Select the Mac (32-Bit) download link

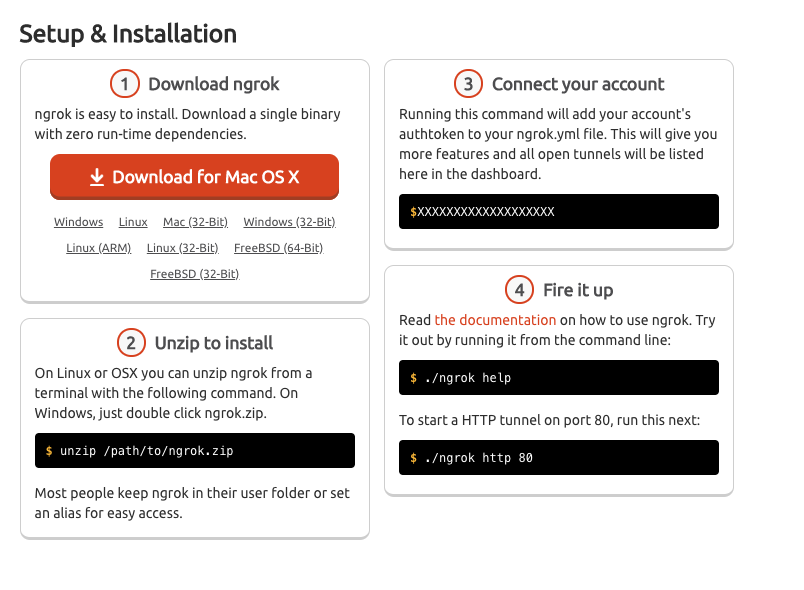pyautogui.click(x=195, y=222)
